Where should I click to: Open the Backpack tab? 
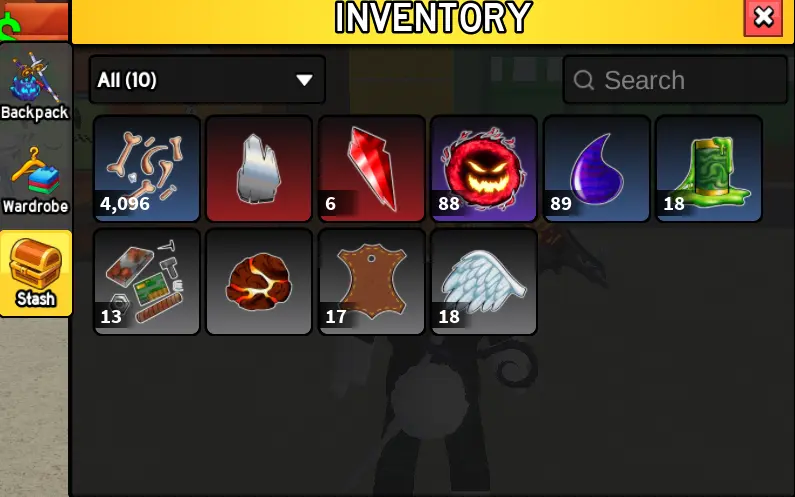[35, 86]
